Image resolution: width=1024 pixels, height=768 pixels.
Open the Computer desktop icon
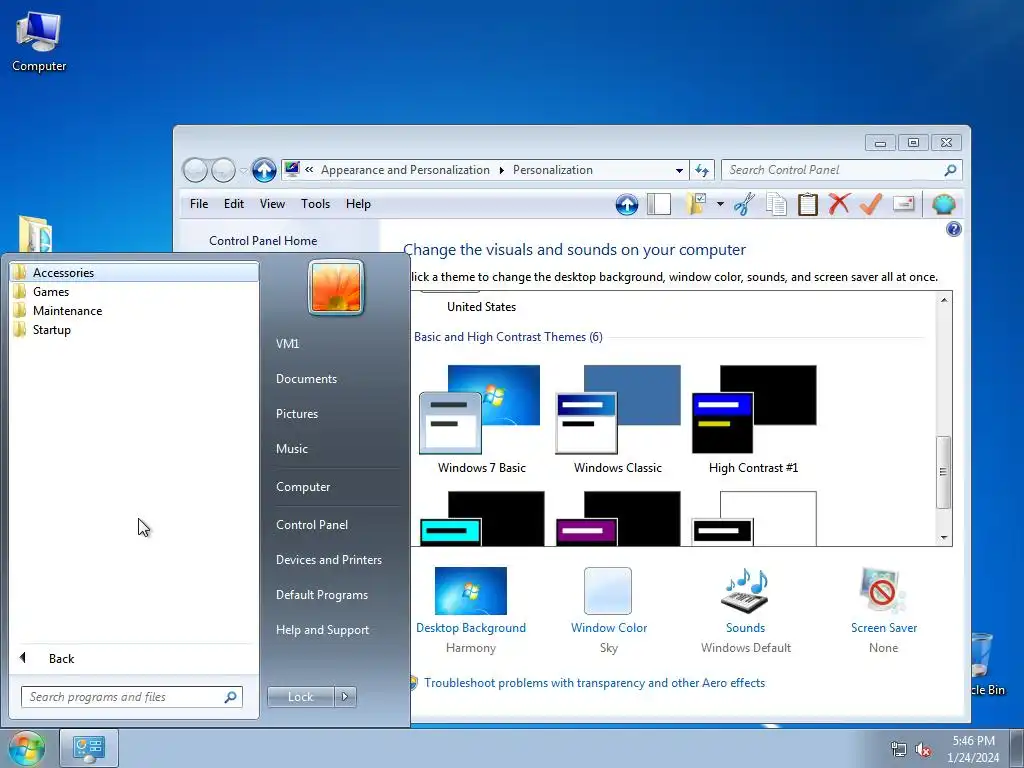pyautogui.click(x=39, y=42)
